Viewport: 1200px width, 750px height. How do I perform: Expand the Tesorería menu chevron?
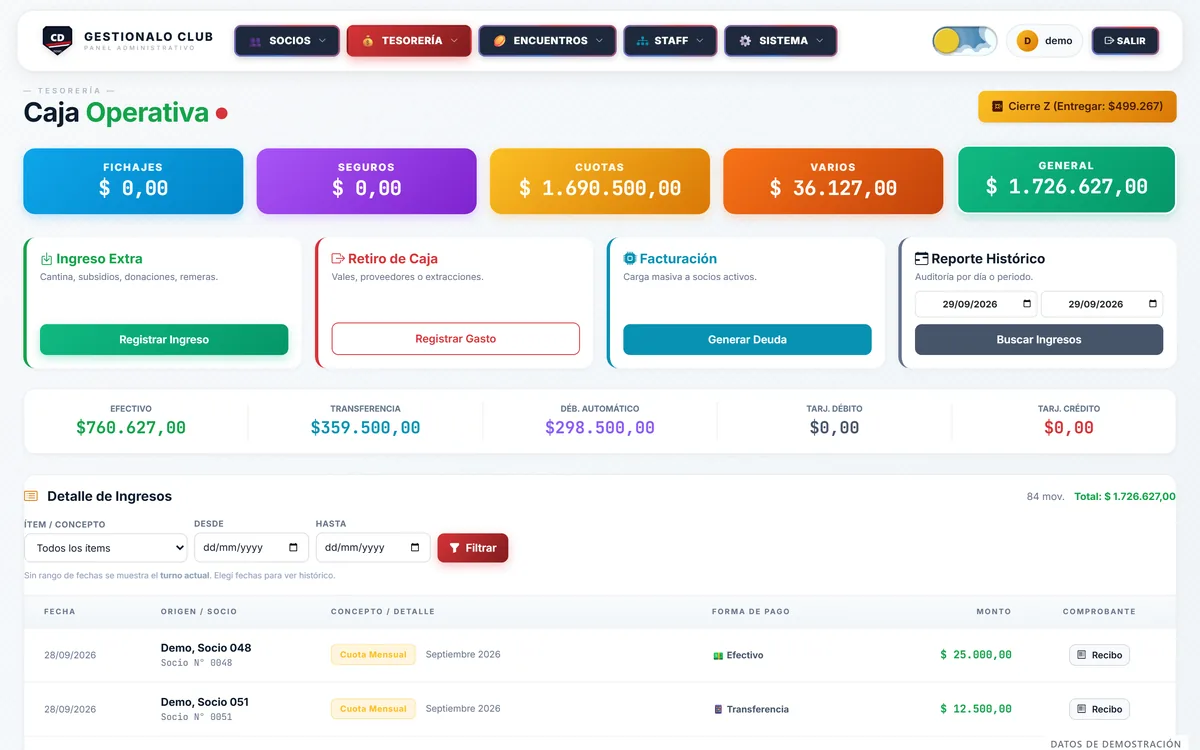pos(454,41)
